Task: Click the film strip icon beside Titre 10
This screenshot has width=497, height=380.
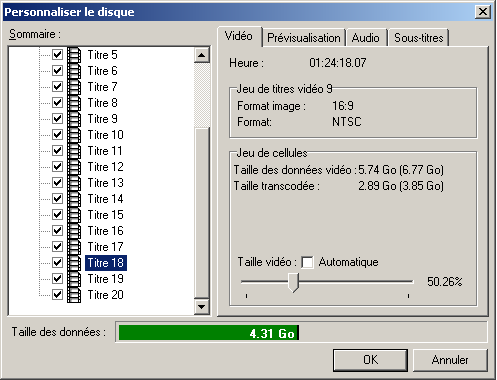Action: pos(74,135)
